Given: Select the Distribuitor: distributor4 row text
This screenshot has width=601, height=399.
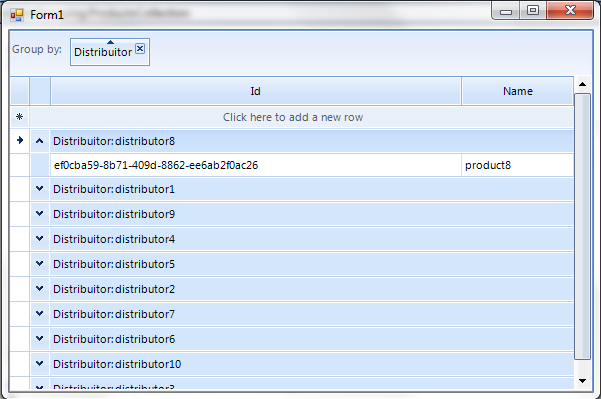Looking at the screenshot, I should [114, 239].
